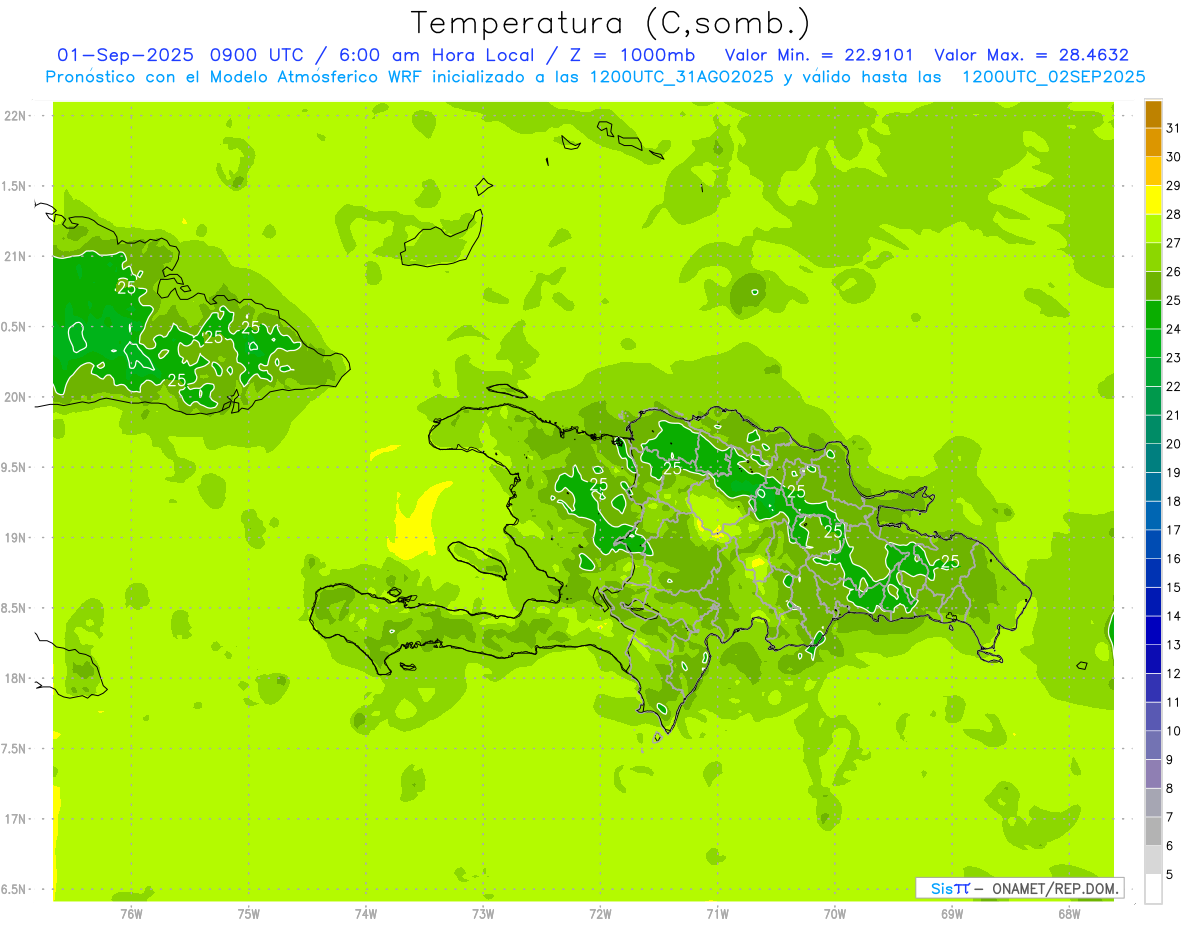Click the green swatch between 23 and 24
This screenshot has width=1200, height=927.
(1153, 344)
